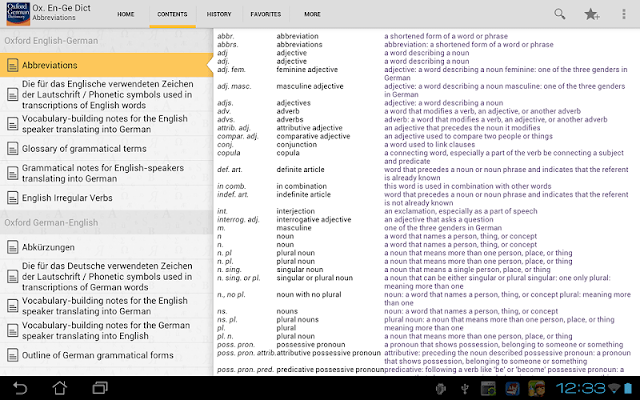Switch to the HOME tab

tap(126, 14)
